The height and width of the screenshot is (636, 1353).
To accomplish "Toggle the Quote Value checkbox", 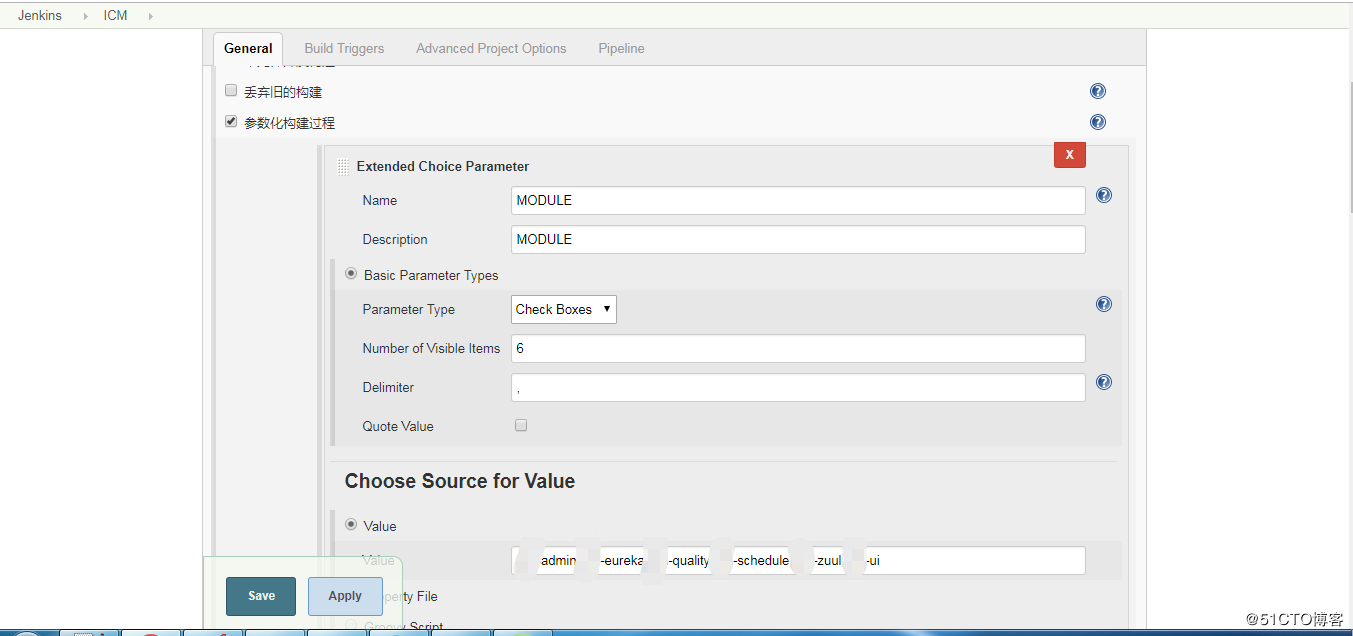I will pos(520,425).
